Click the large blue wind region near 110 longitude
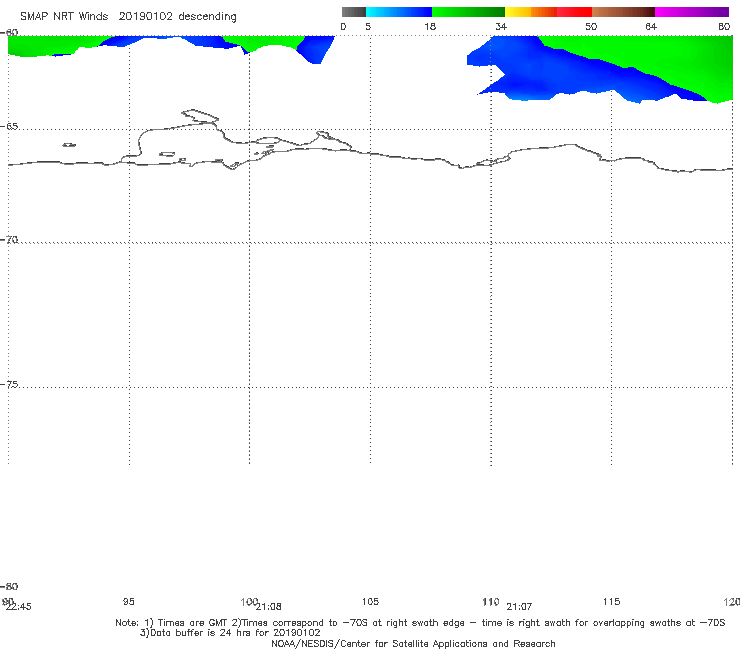Viewport: 740px width, 650px height. coord(543,71)
